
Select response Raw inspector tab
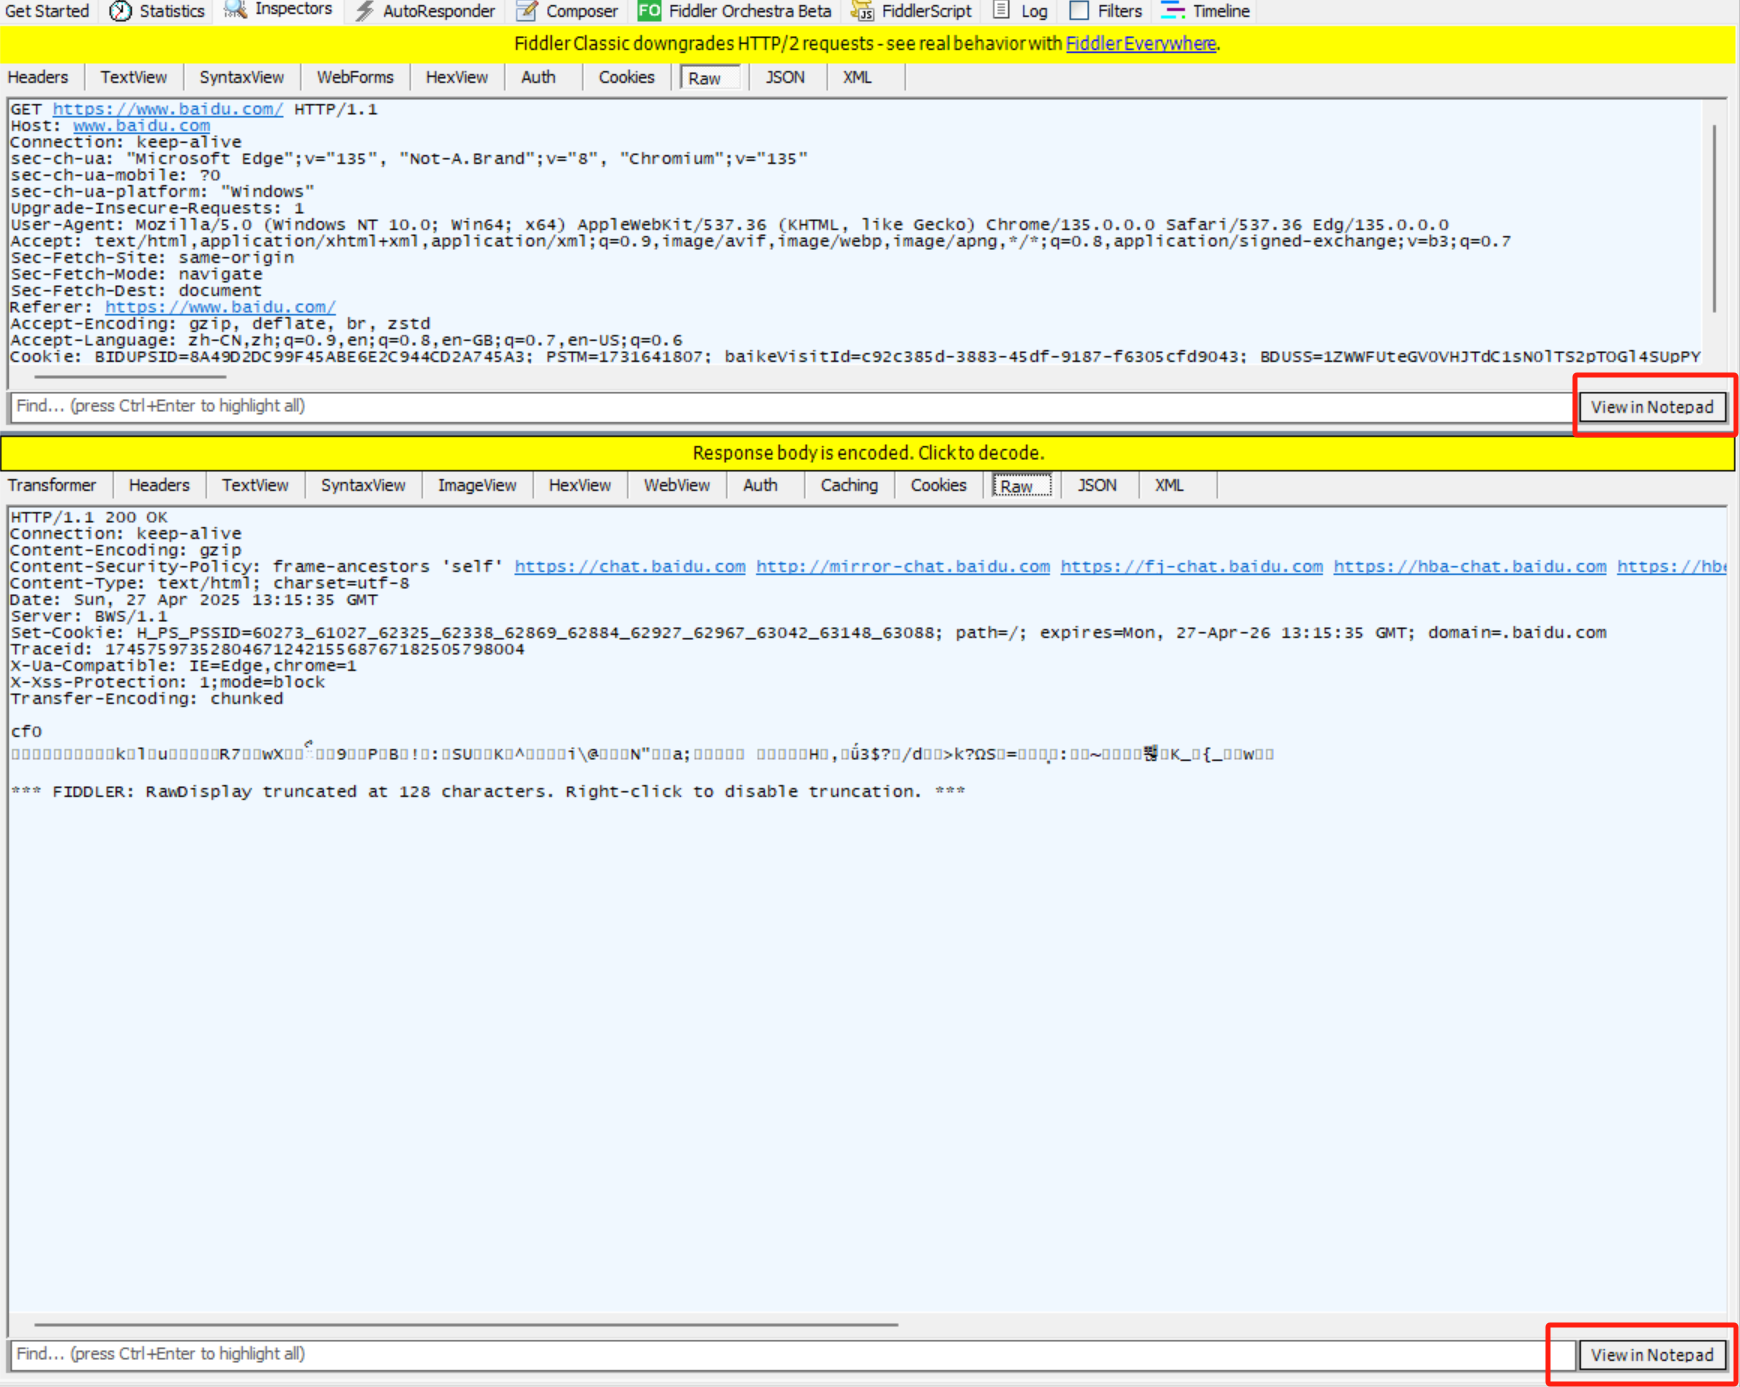(1021, 486)
